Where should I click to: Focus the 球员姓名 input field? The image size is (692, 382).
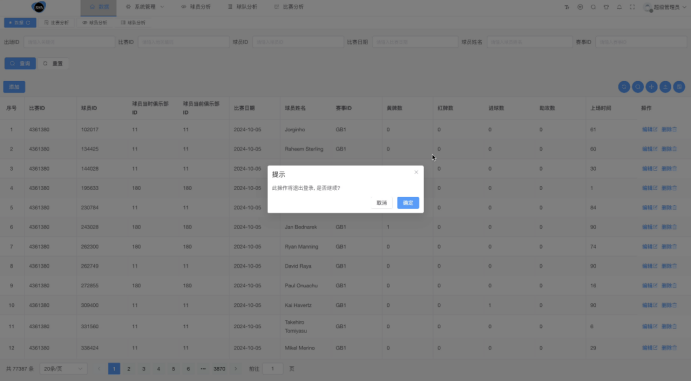[x=530, y=42]
